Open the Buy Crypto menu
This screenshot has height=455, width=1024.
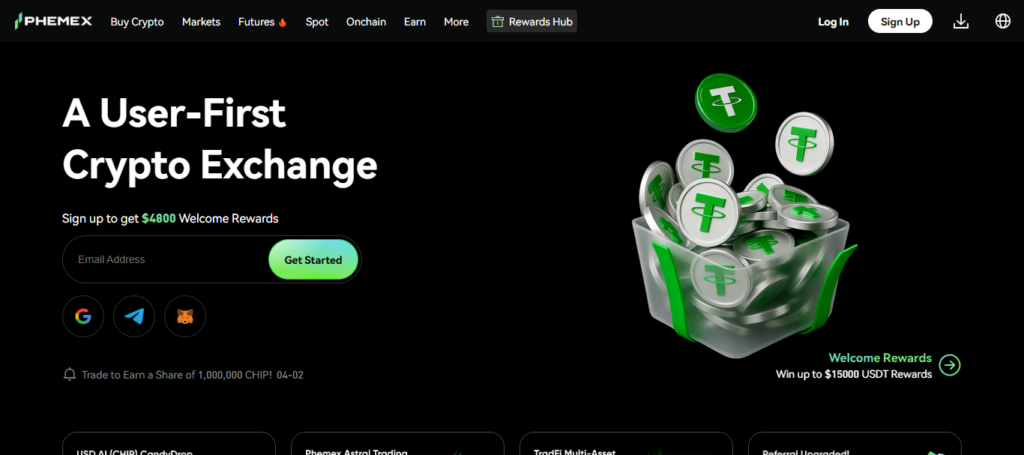coord(137,22)
